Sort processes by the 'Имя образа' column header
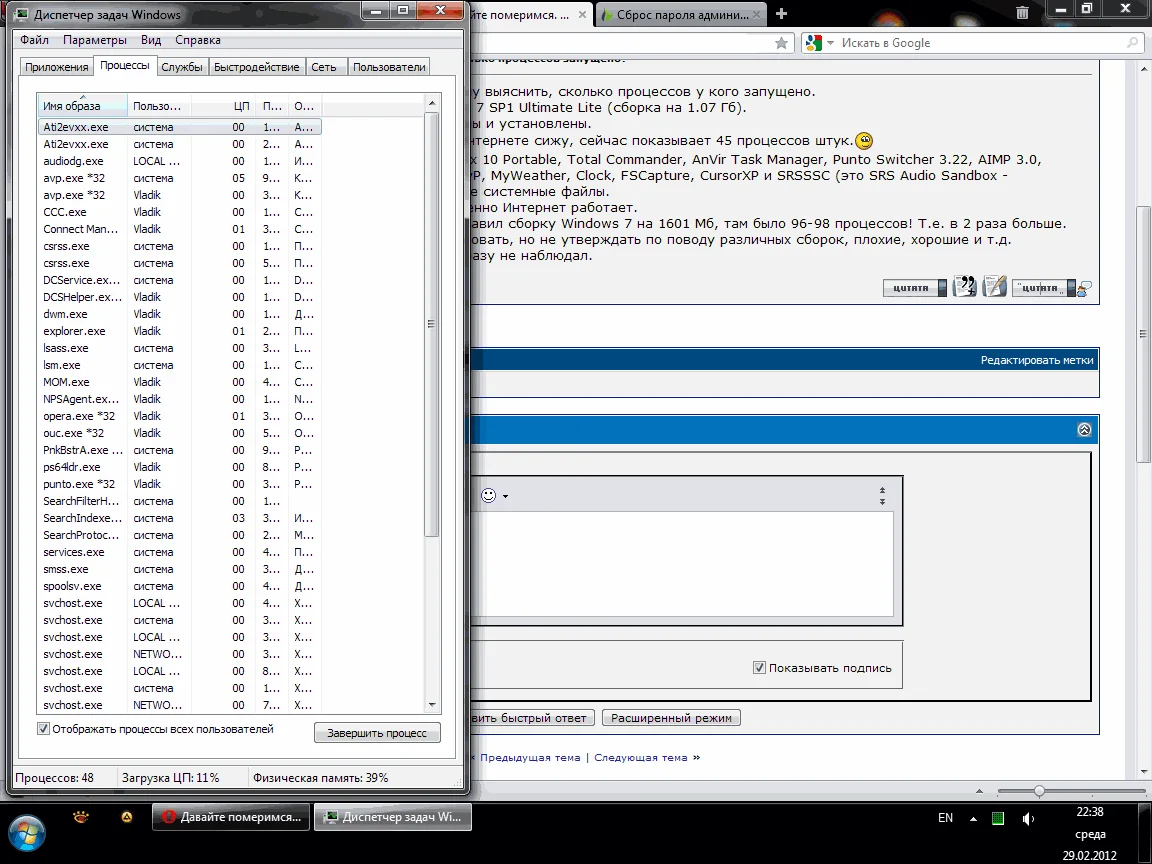This screenshot has height=864, width=1152. click(x=82, y=106)
